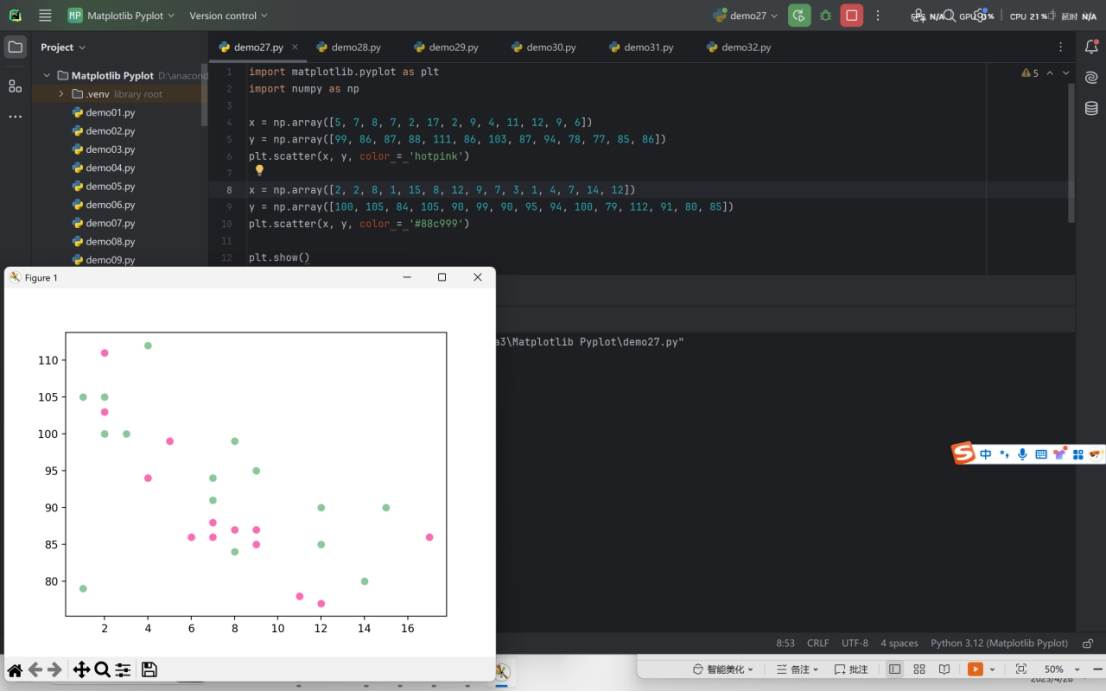Viewport: 1106px width, 692px height.
Task: Open the demo27 run configuration dropdown
Action: click(x=745, y=16)
